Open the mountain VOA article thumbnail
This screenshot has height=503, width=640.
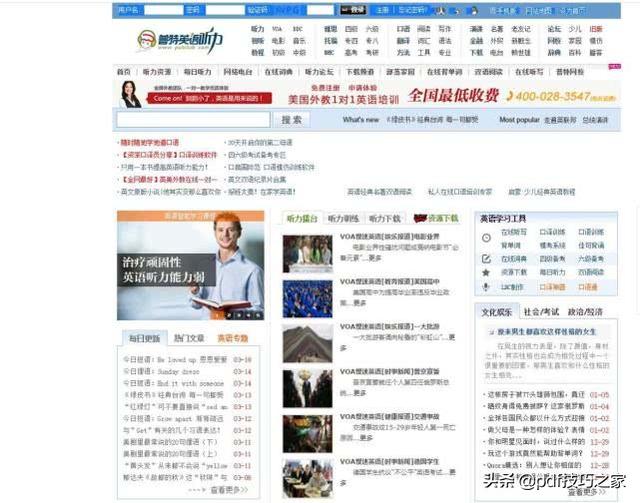(x=308, y=344)
